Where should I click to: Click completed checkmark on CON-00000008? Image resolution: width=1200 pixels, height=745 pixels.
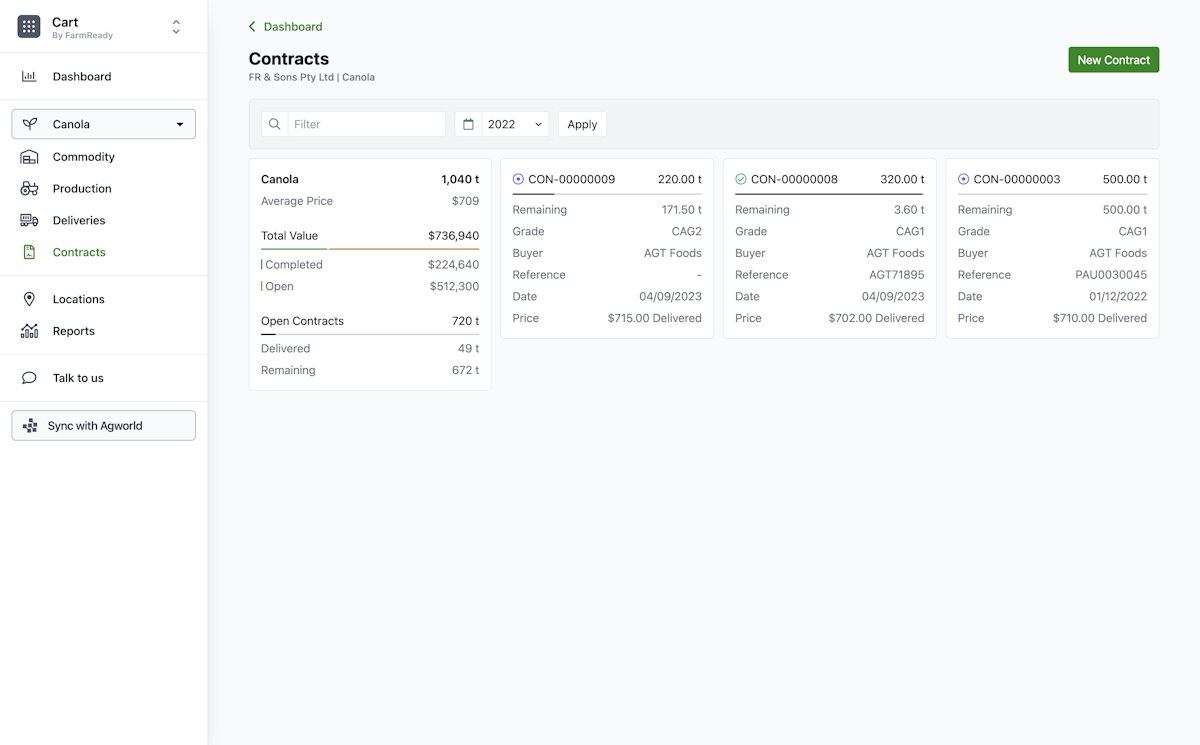click(x=741, y=179)
